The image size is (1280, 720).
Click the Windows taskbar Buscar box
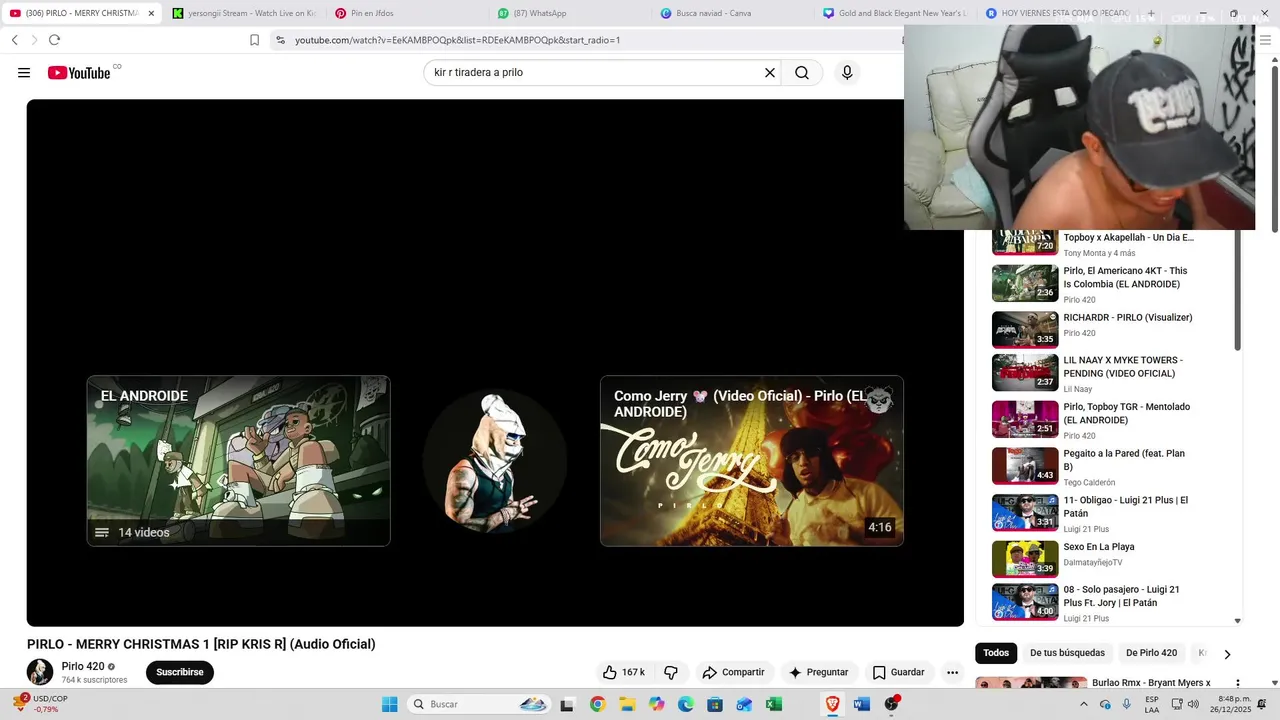click(479, 704)
